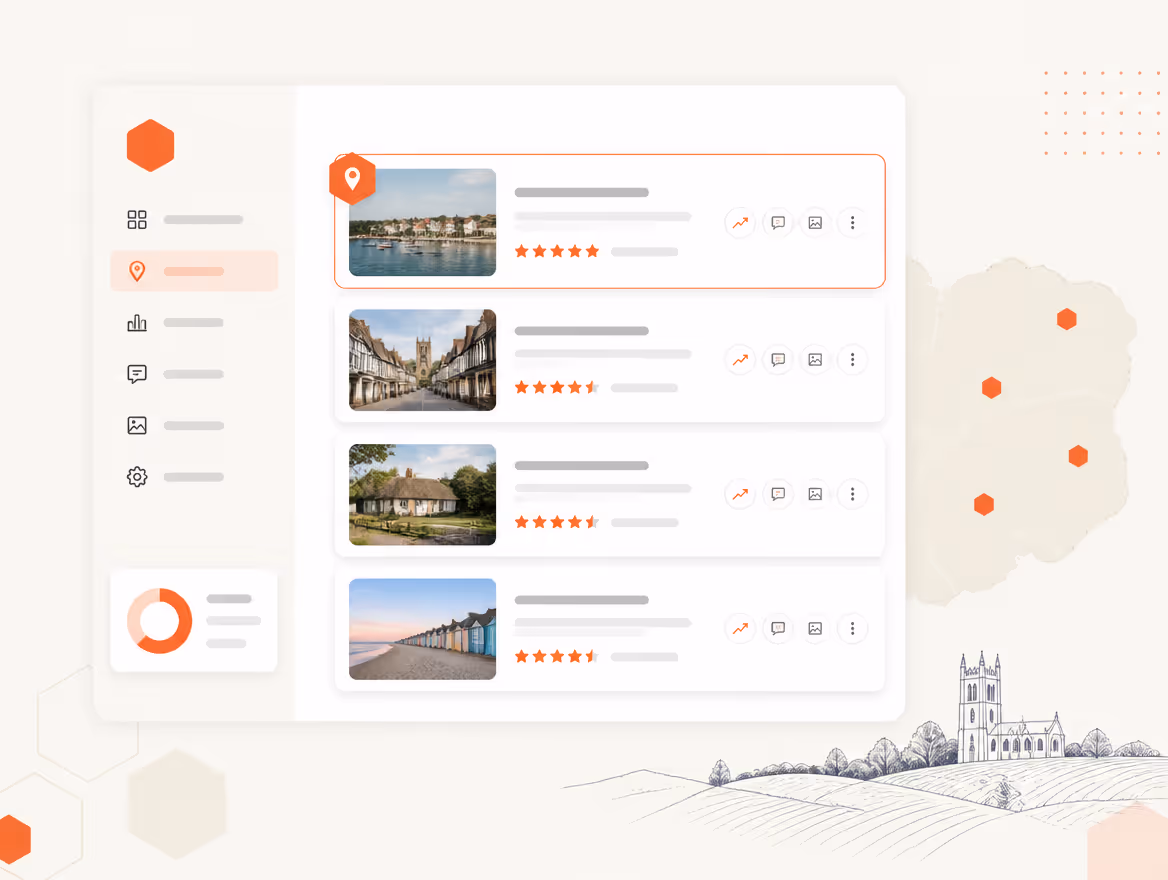Screen dimensions: 1168x880
Task: Open reviews comment icon for timbered street listing
Action: click(778, 360)
